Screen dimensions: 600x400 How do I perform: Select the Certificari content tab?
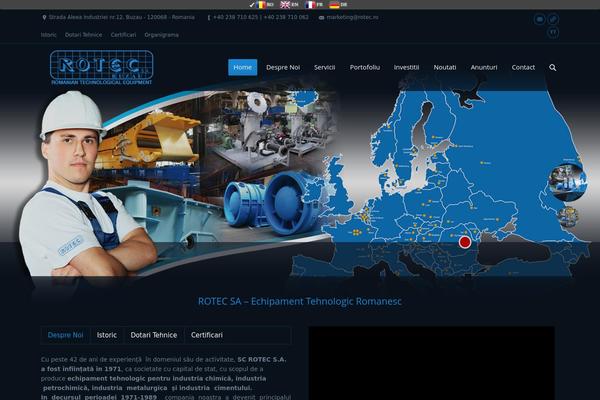coord(207,335)
